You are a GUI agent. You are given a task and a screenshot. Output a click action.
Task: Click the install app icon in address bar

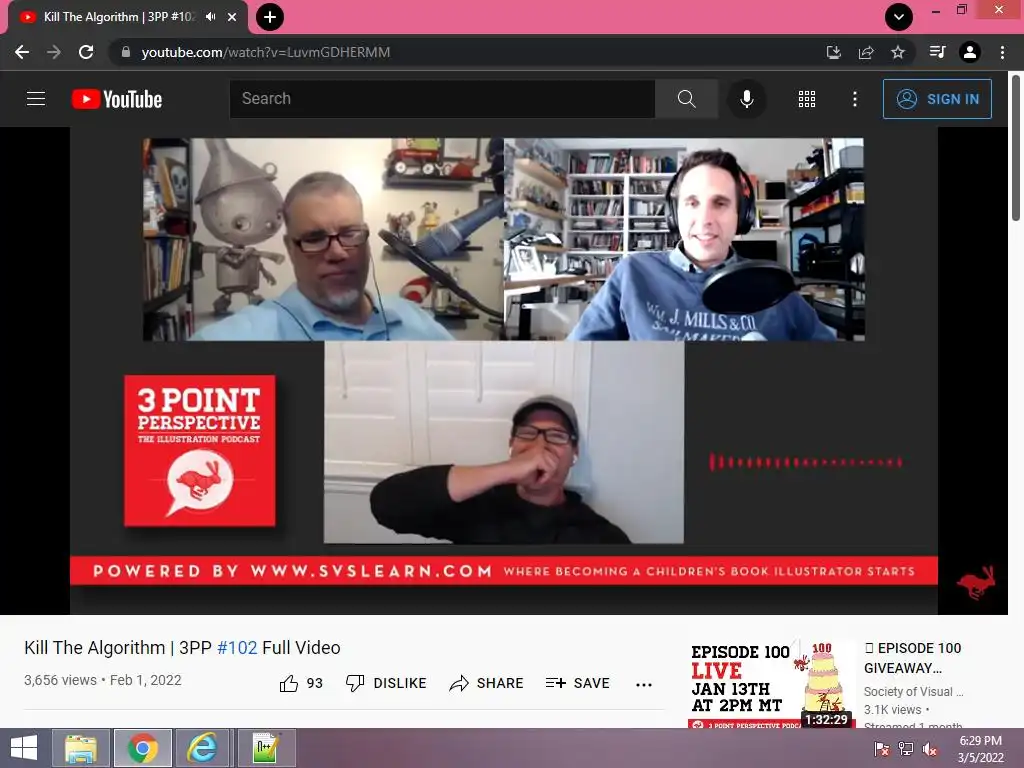tap(833, 52)
